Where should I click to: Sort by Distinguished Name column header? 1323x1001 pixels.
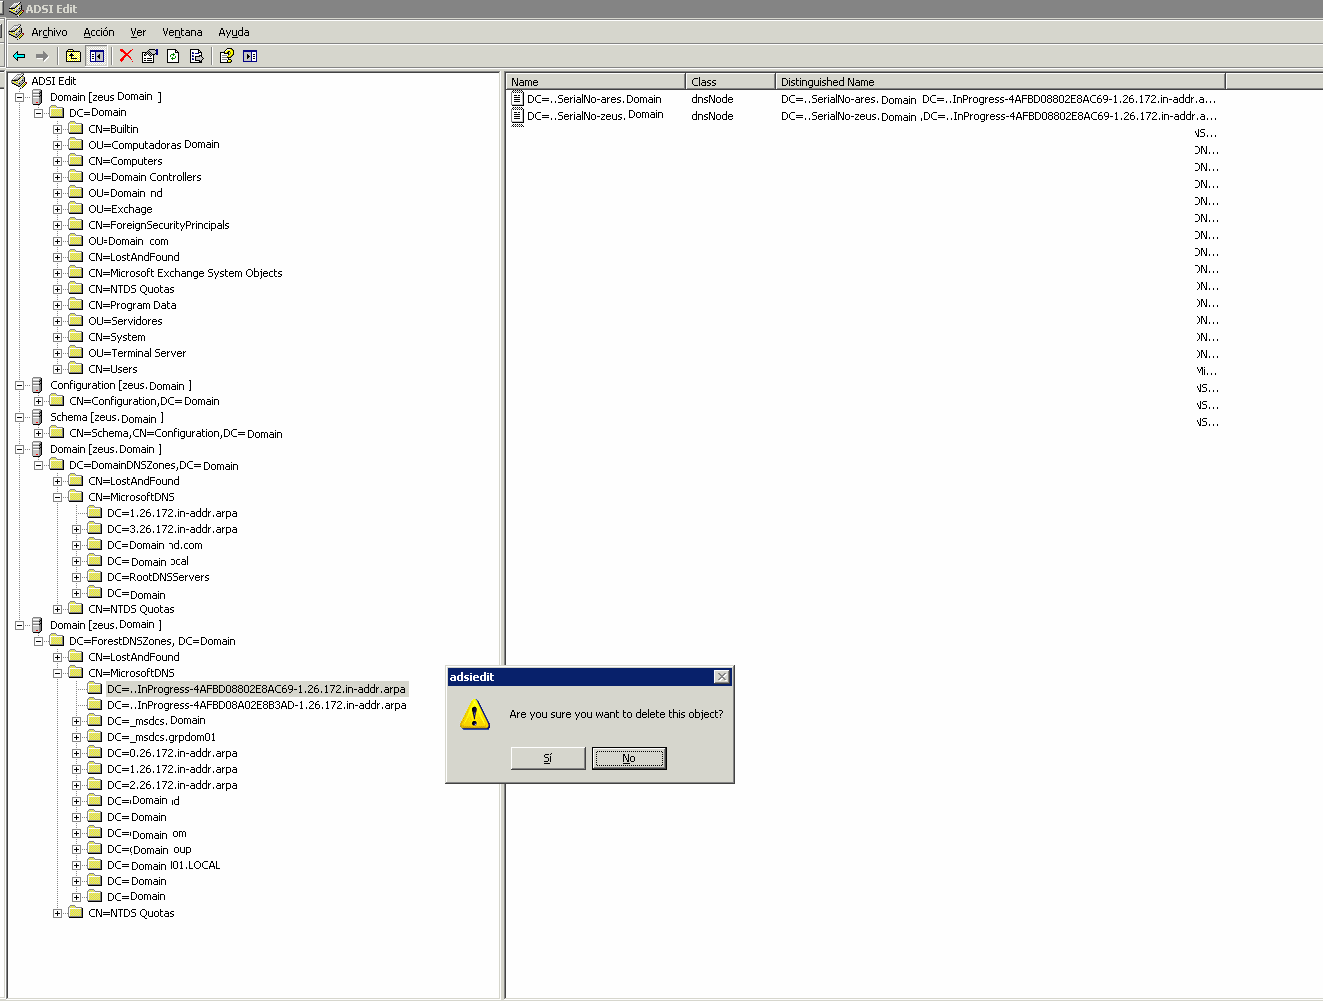pyautogui.click(x=1000, y=82)
